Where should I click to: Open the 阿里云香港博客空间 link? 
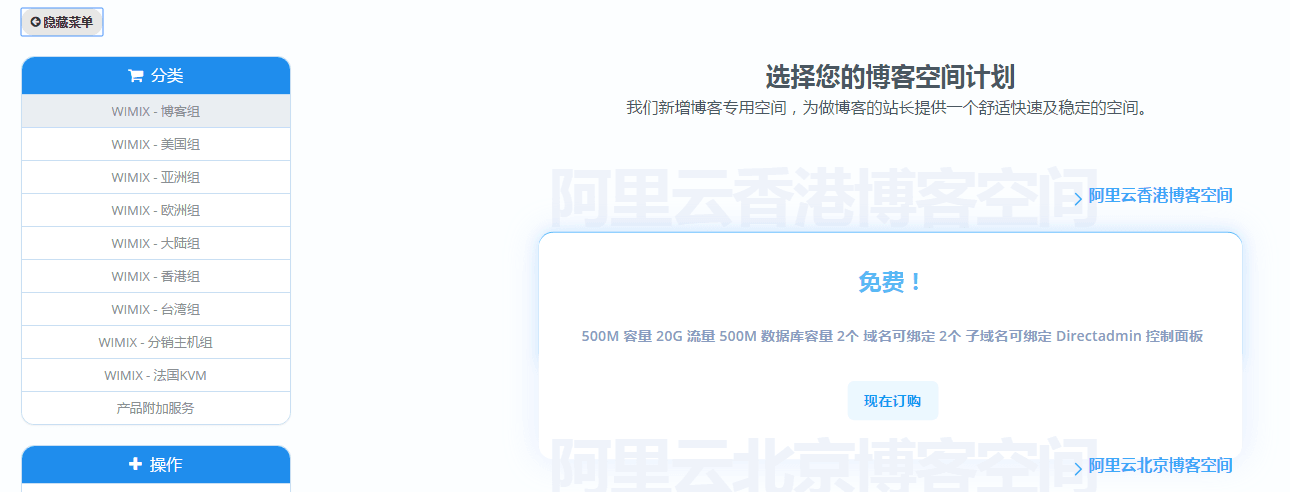click(1160, 196)
